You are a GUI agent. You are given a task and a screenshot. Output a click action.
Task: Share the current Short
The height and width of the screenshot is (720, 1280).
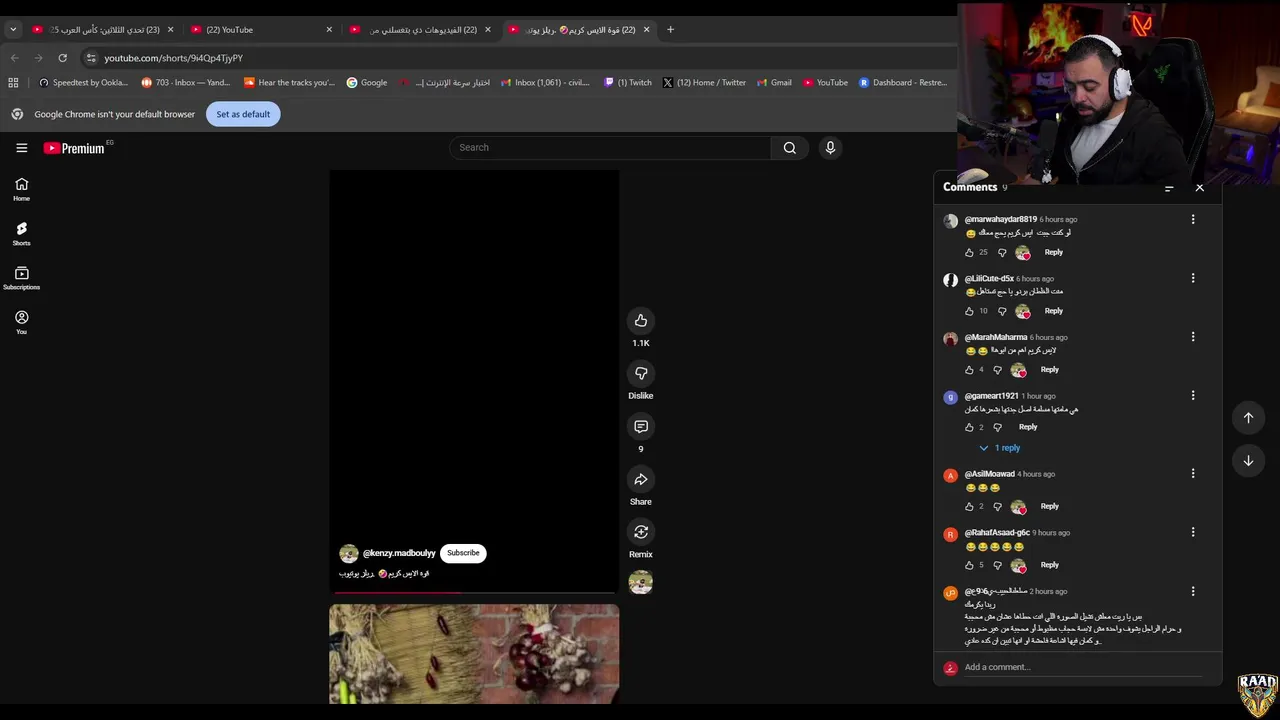tap(641, 479)
